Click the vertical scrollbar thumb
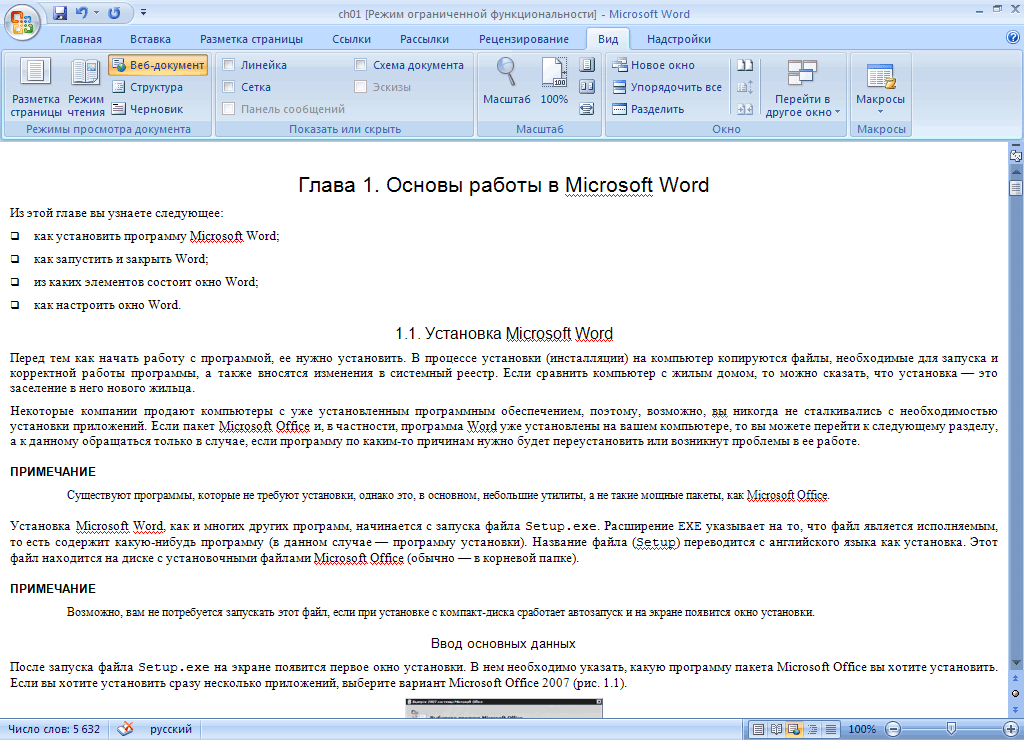 click(1016, 188)
